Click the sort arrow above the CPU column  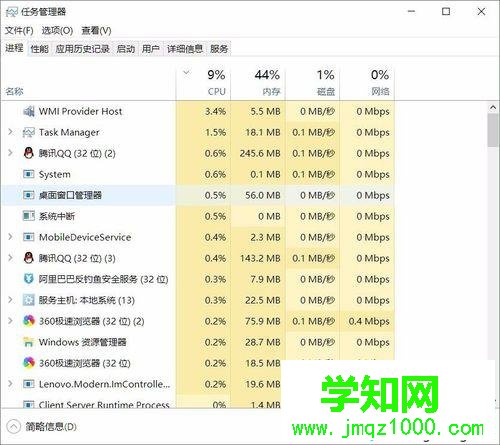tap(187, 72)
